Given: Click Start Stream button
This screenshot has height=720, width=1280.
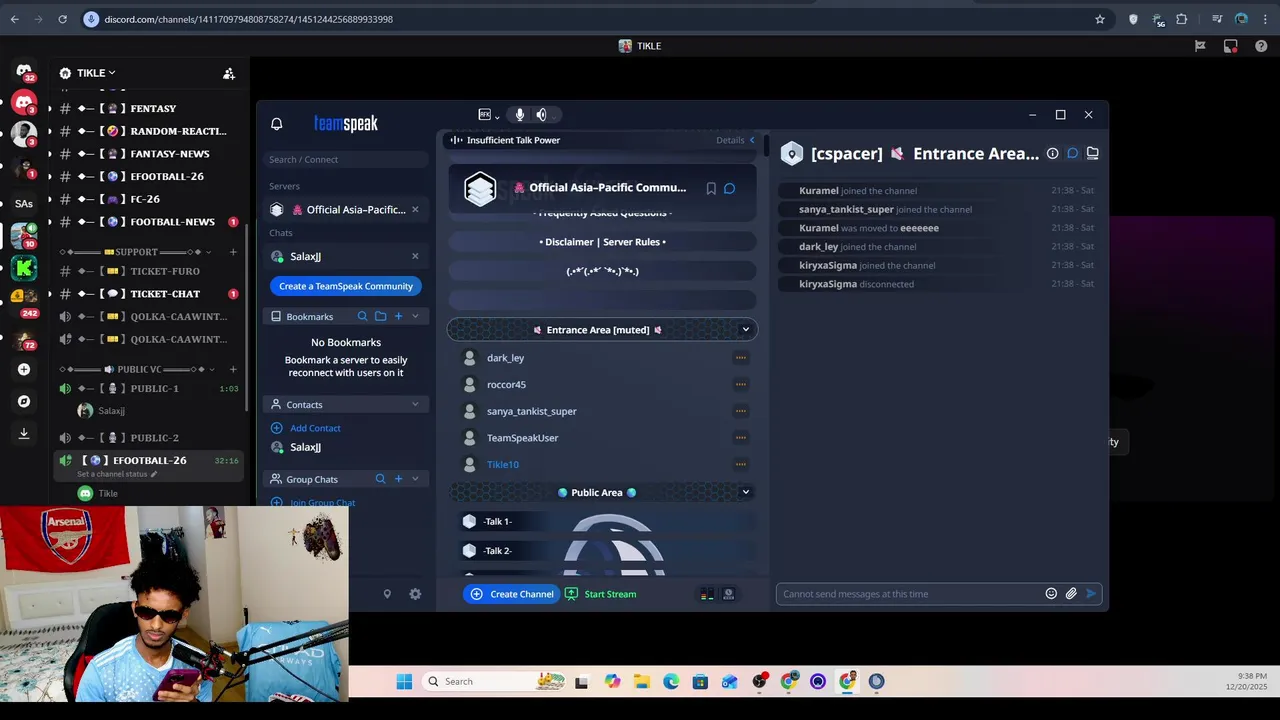Looking at the screenshot, I should [600, 594].
